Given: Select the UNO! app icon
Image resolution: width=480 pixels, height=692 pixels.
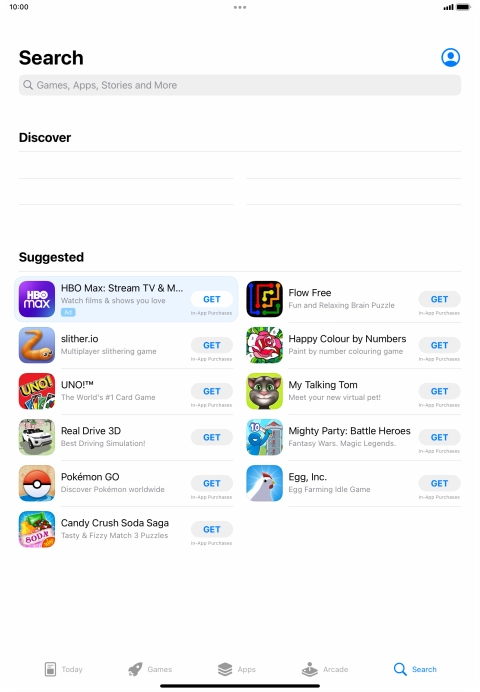Looking at the screenshot, I should (x=37, y=391).
